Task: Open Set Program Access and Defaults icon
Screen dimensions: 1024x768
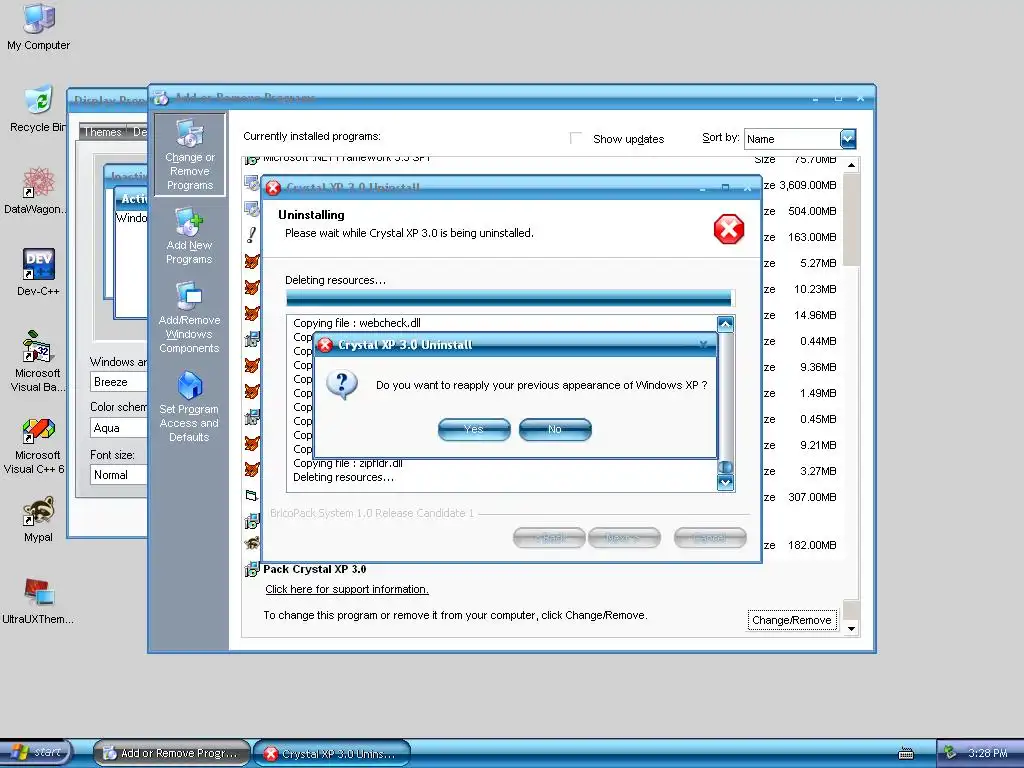Action: coord(189,407)
